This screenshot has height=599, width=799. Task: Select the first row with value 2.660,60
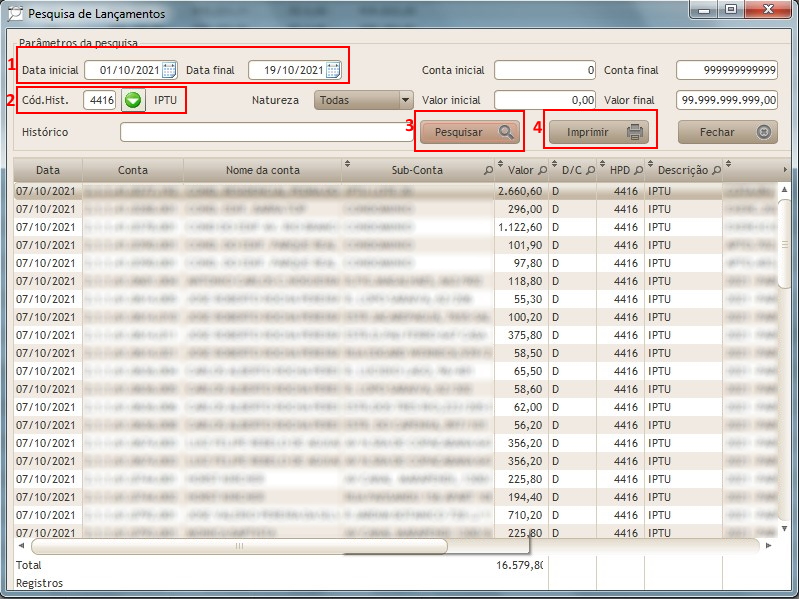300,191
